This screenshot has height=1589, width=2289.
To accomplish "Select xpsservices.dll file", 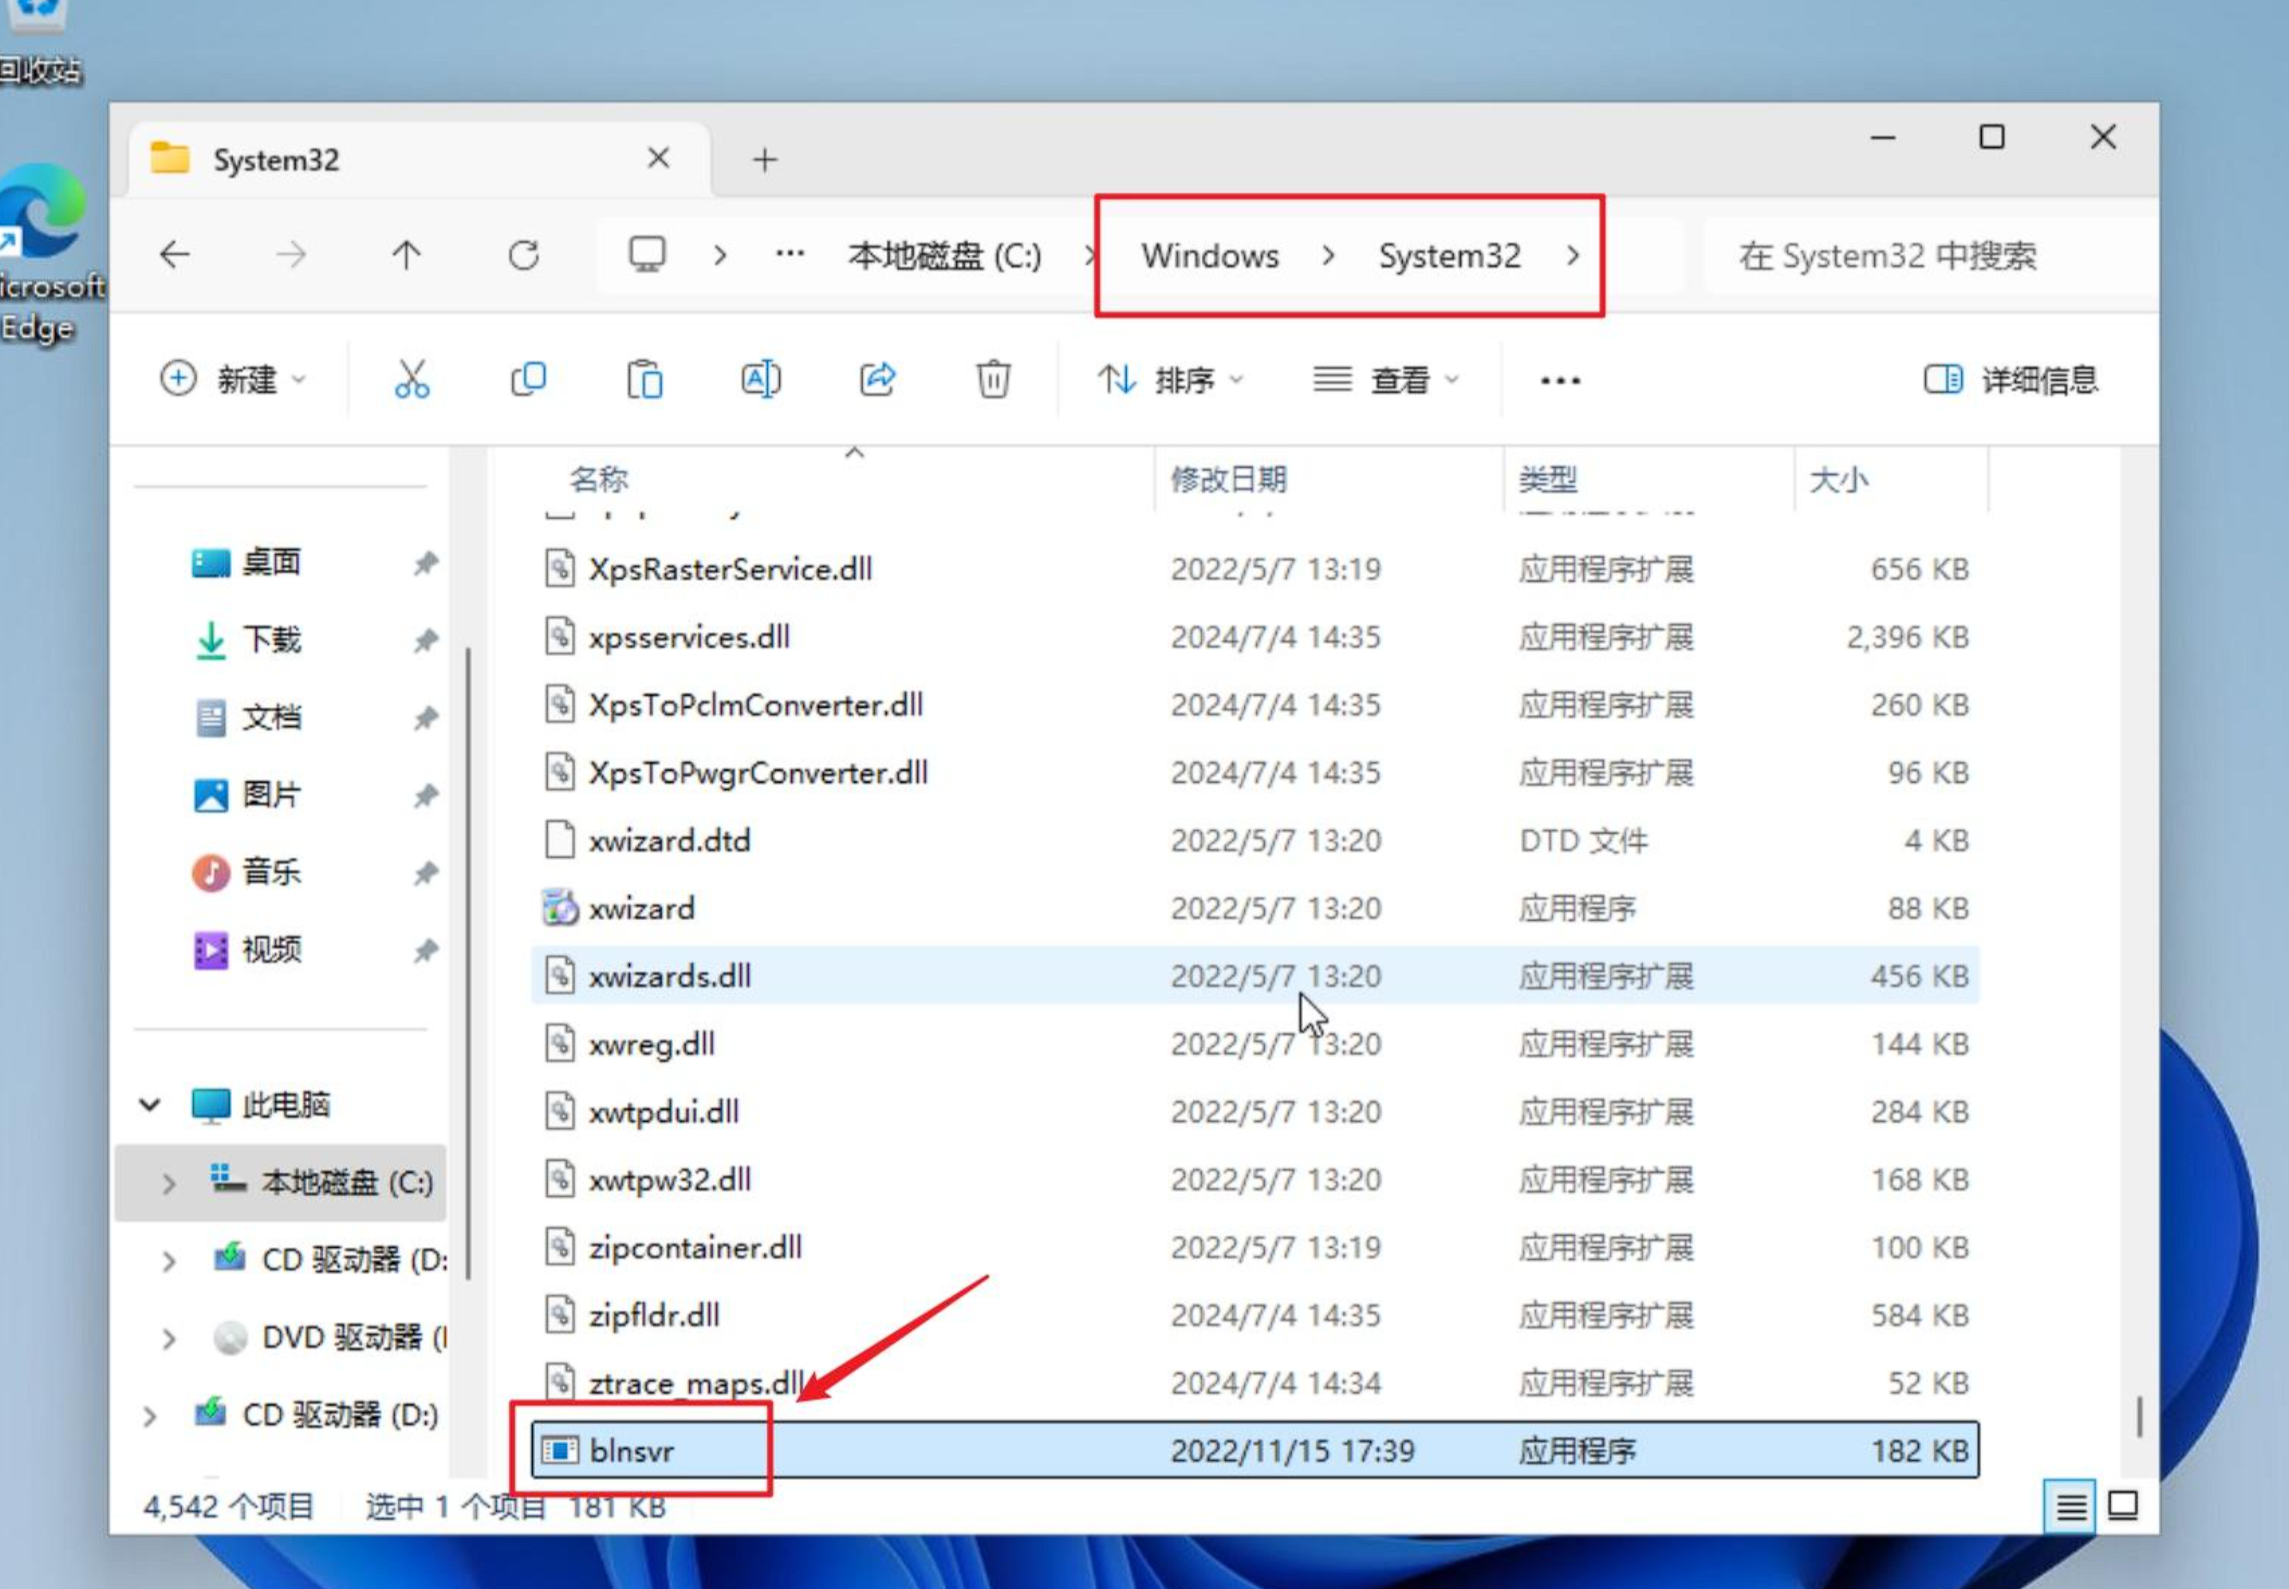I will (1255, 637).
